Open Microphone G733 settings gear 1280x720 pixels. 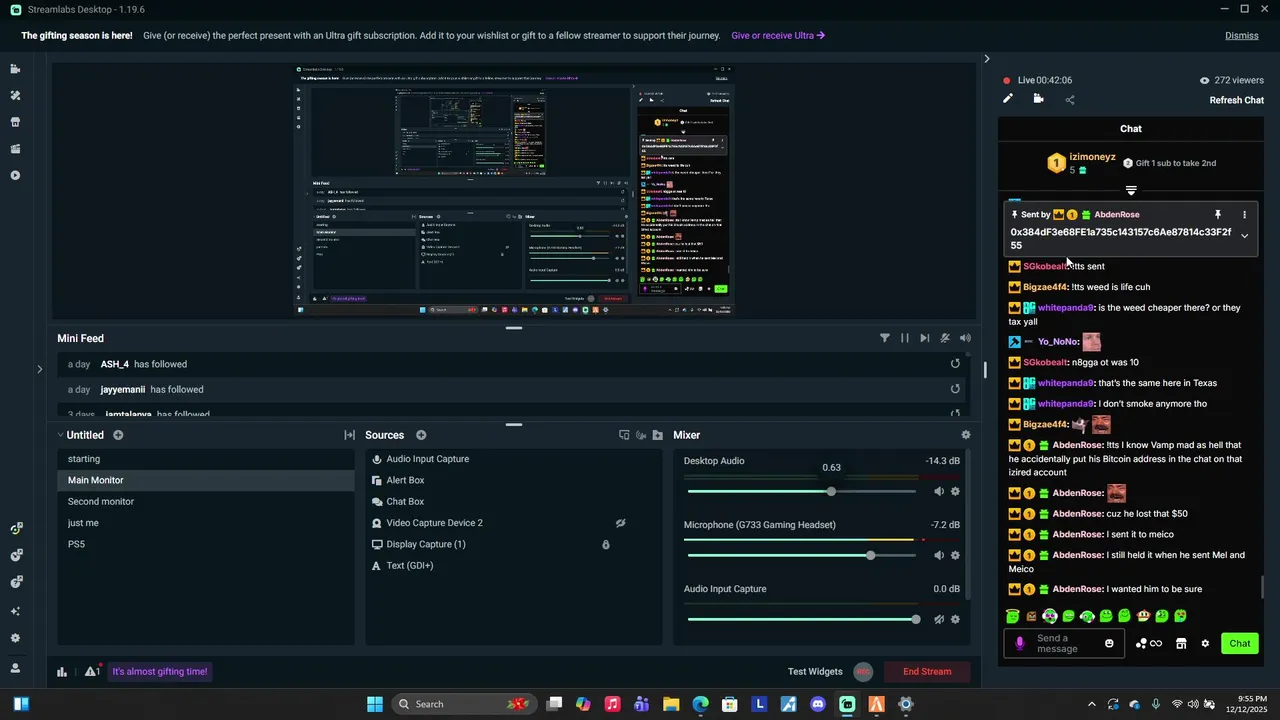tap(955, 555)
